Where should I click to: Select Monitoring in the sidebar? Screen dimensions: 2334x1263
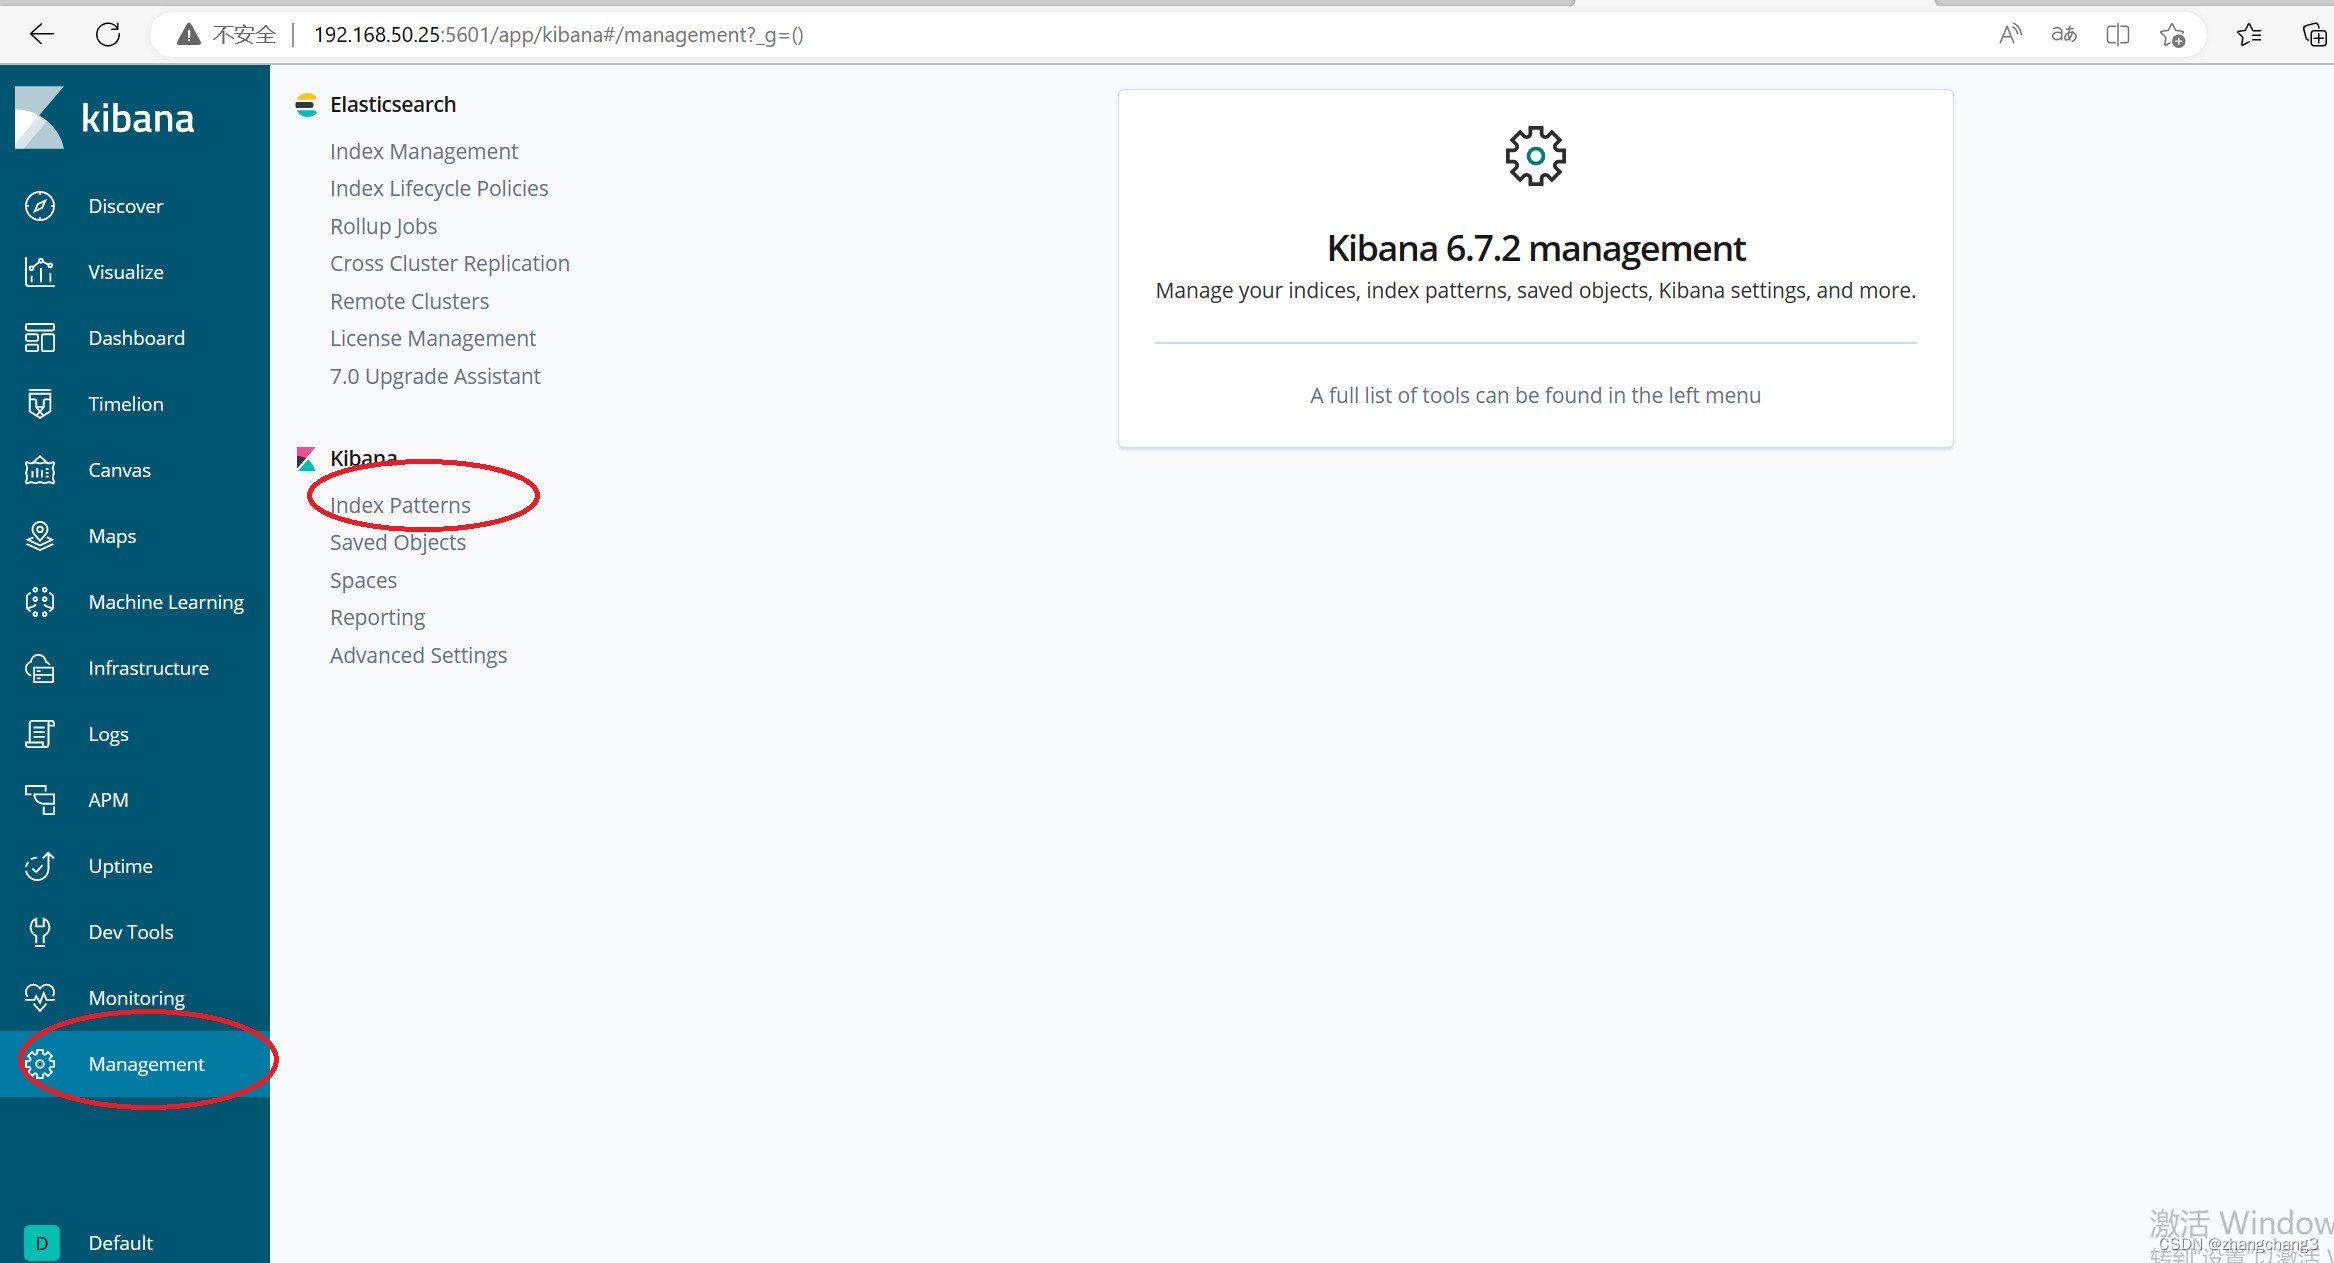[x=137, y=998]
